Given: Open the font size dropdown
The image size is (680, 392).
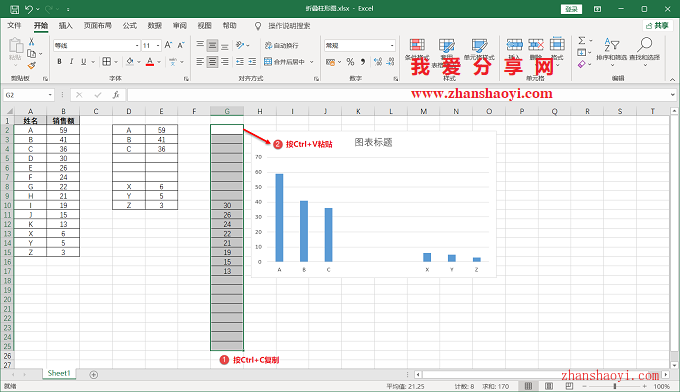Looking at the screenshot, I should (158, 46).
